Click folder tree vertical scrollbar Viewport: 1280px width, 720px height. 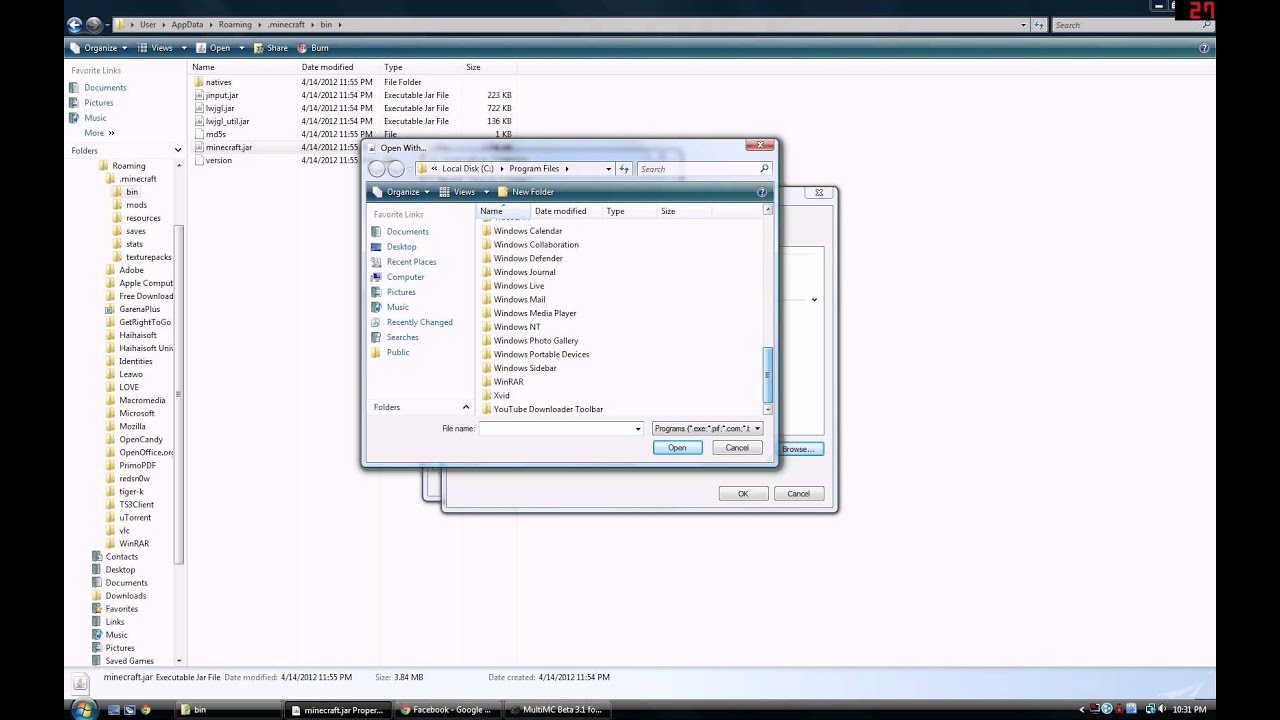[179, 395]
